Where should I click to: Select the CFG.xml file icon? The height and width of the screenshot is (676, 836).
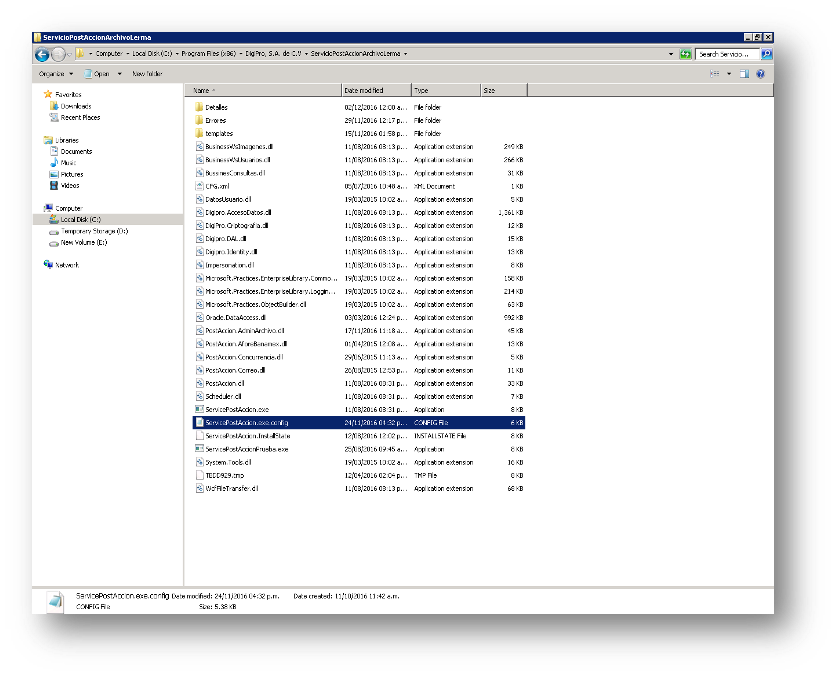click(199, 186)
